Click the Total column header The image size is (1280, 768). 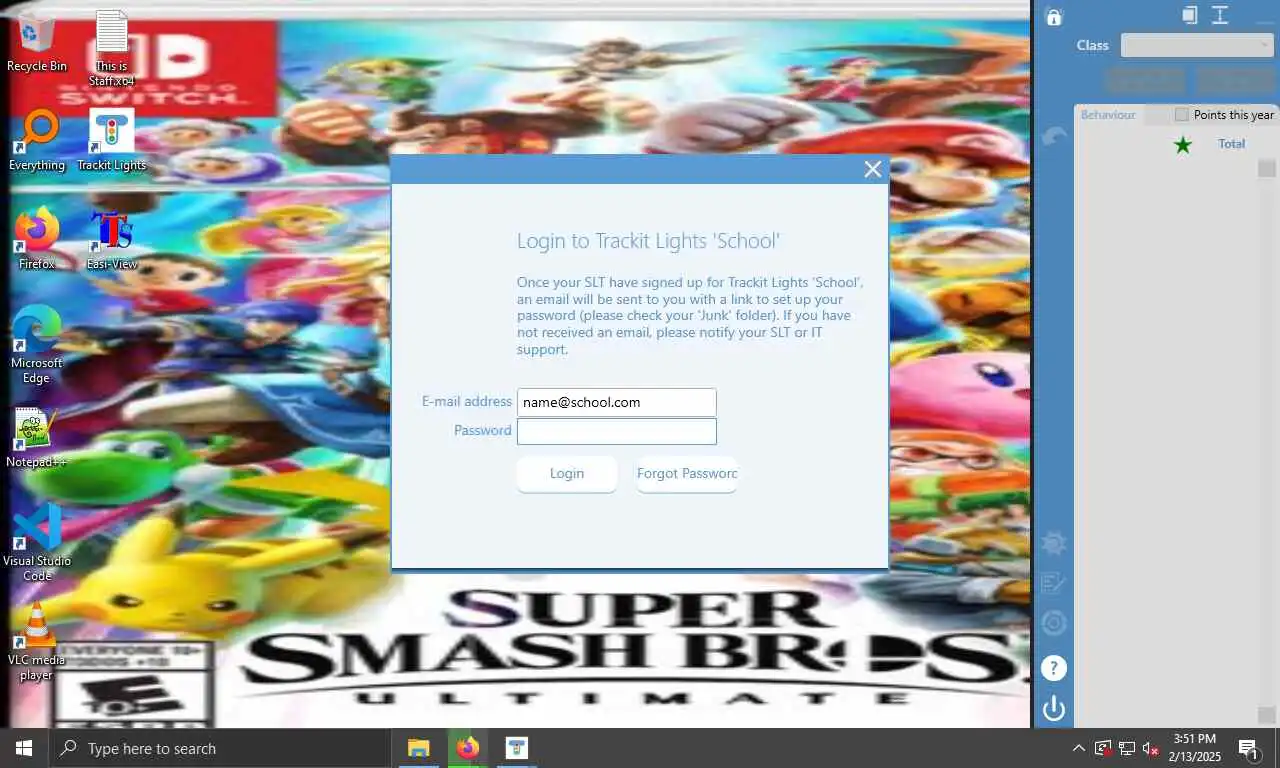(1232, 144)
